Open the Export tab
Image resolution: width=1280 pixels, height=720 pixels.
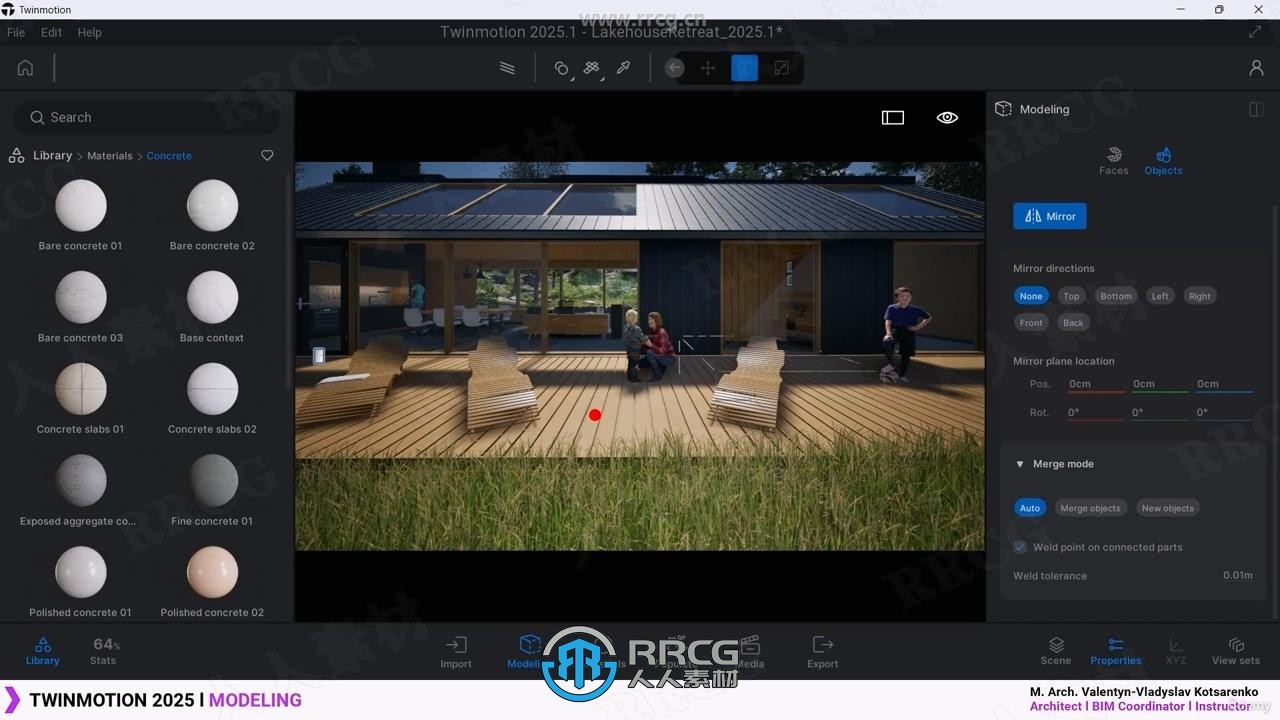click(823, 652)
